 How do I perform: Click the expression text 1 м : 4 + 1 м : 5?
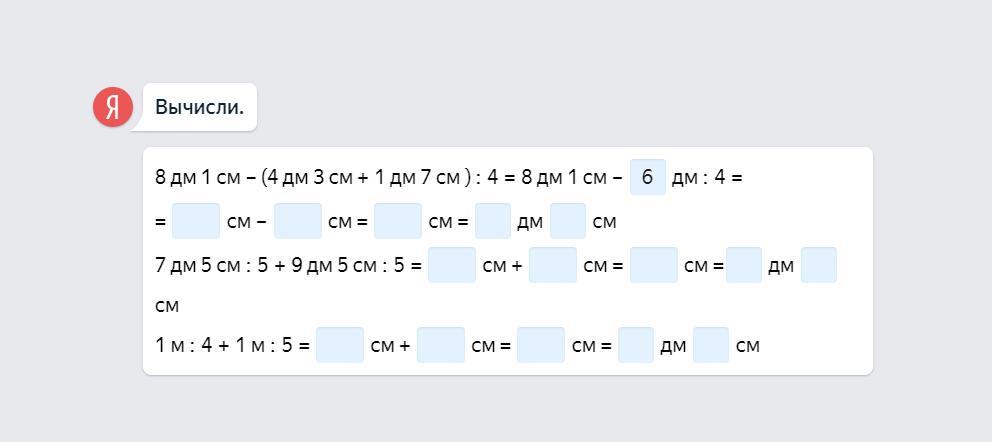[x=224, y=345]
